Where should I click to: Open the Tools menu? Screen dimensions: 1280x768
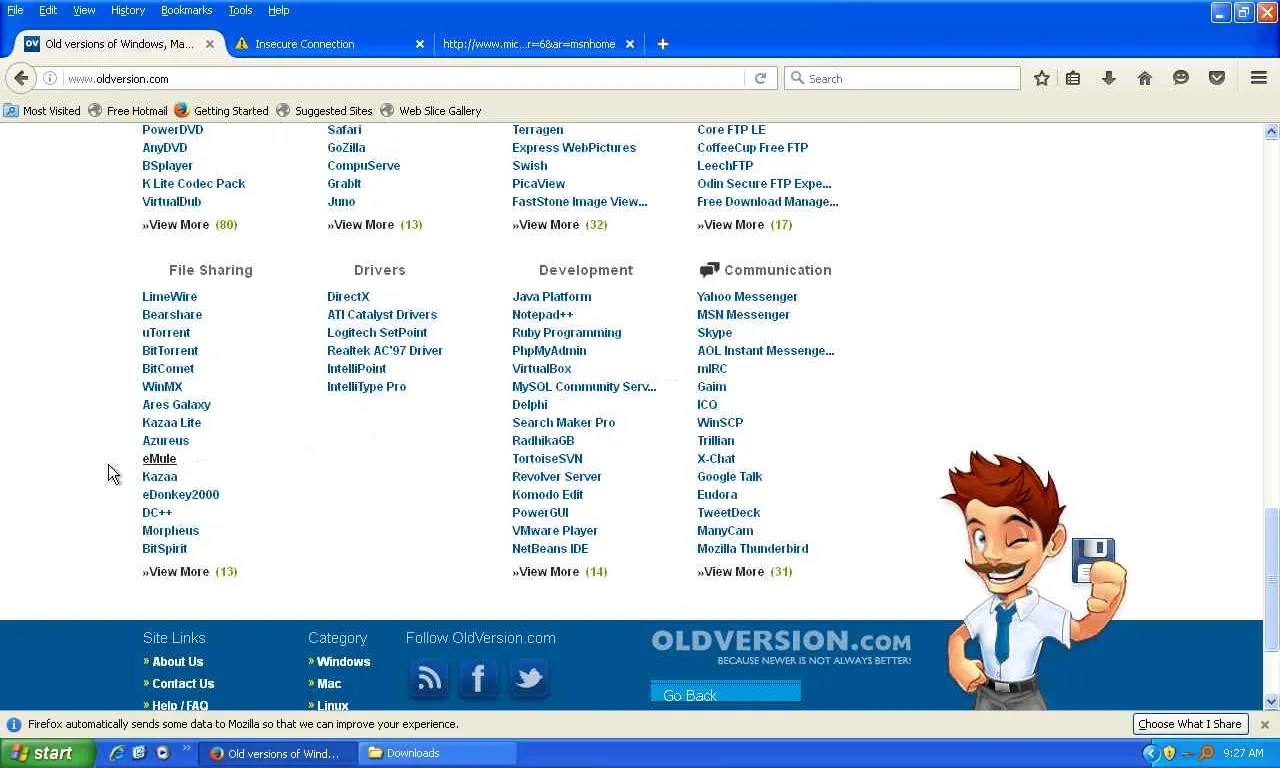pos(240,10)
